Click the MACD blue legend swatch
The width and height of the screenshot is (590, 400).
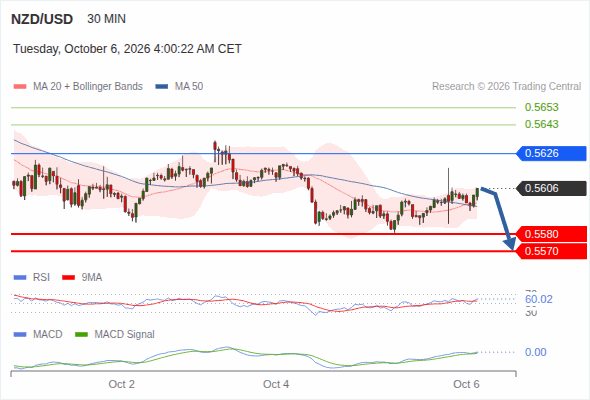click(x=20, y=335)
